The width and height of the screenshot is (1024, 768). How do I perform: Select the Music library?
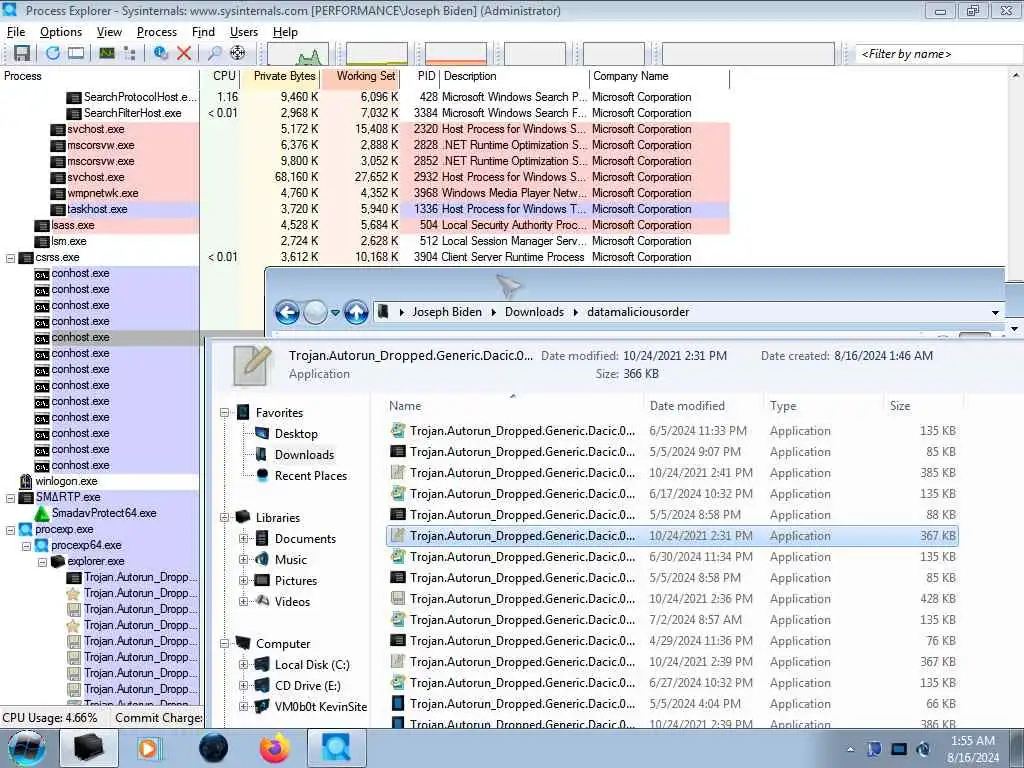click(290, 560)
